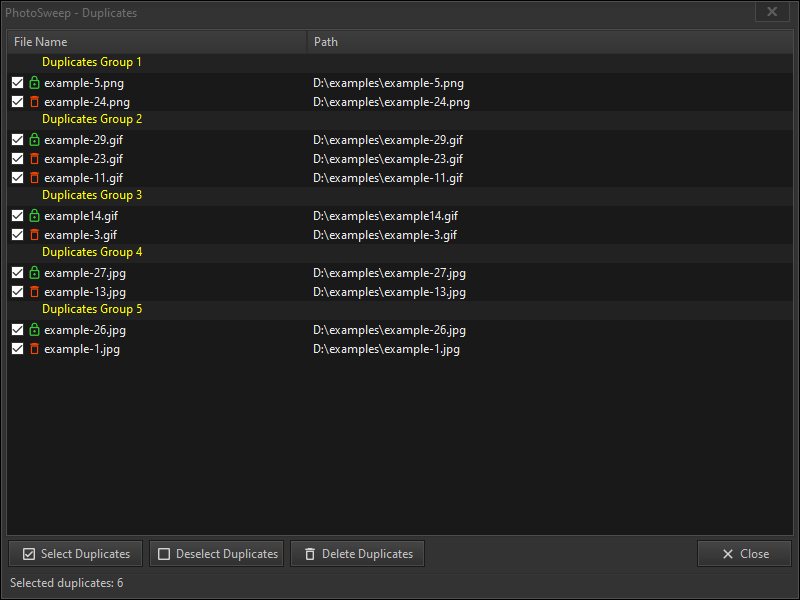The width and height of the screenshot is (800, 600).
Task: Click the Close button at bottom right
Action: (x=744, y=553)
